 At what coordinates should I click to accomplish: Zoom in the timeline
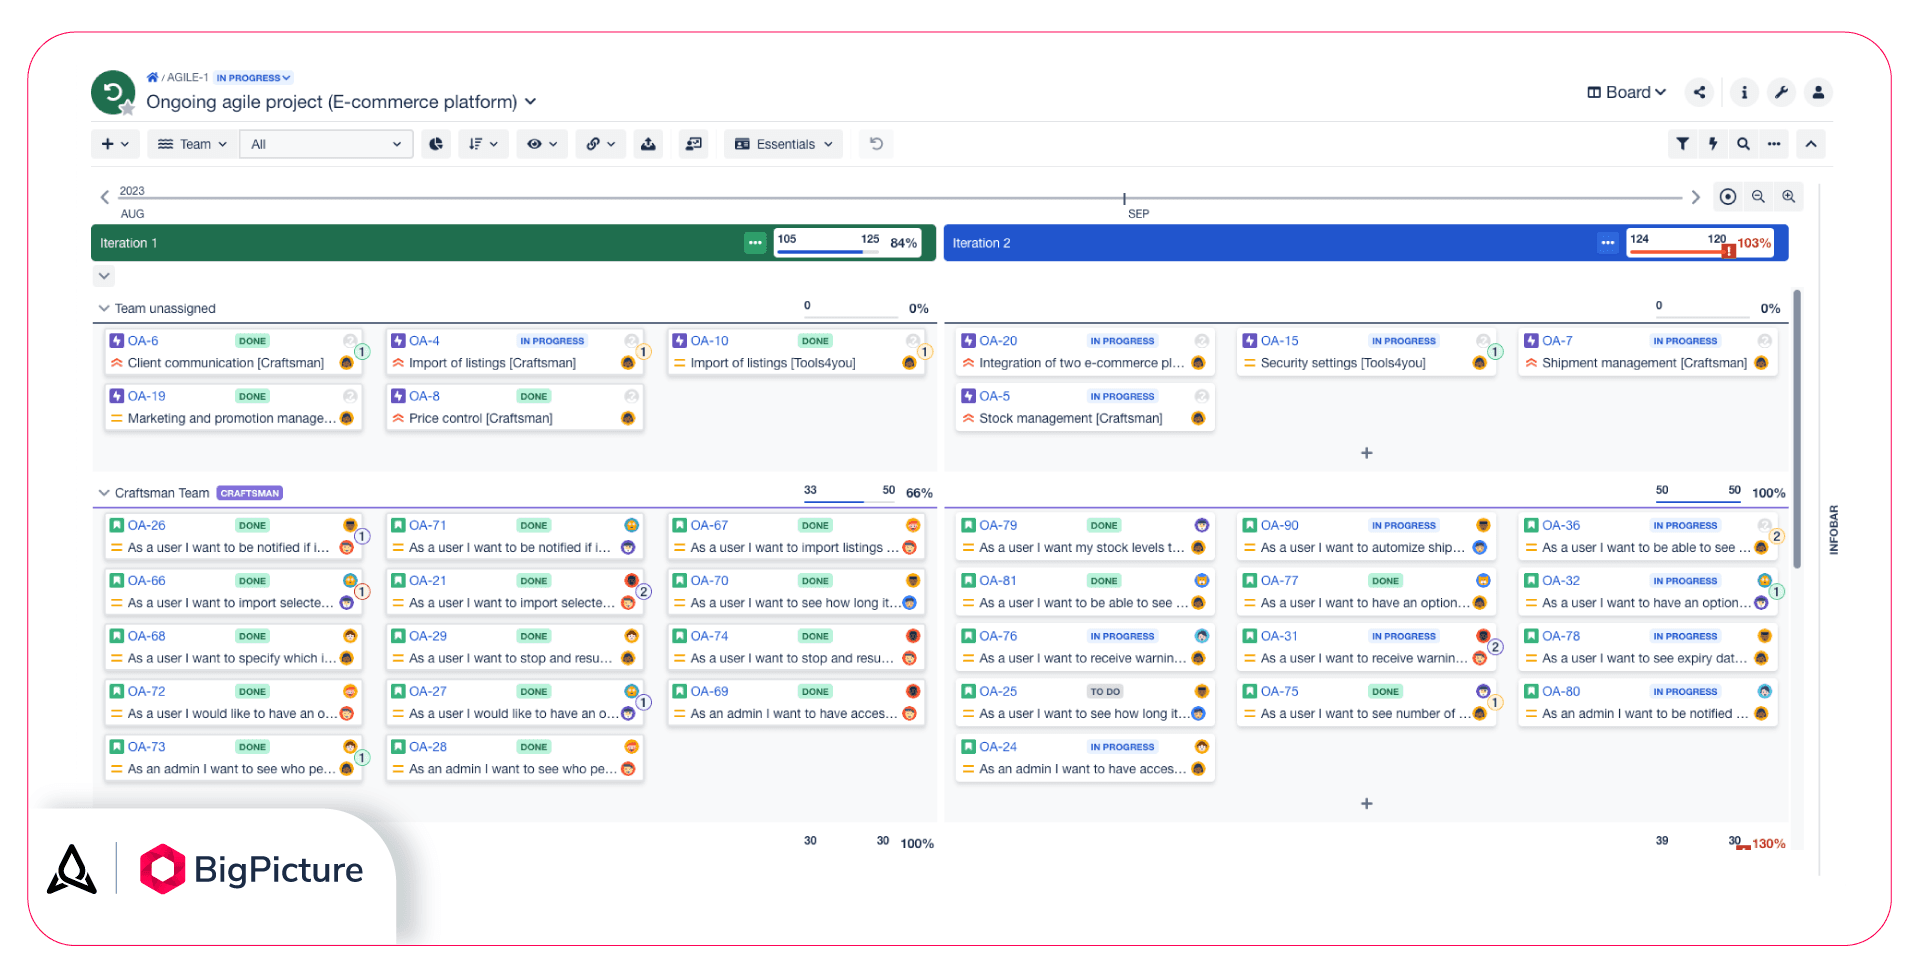point(1789,197)
